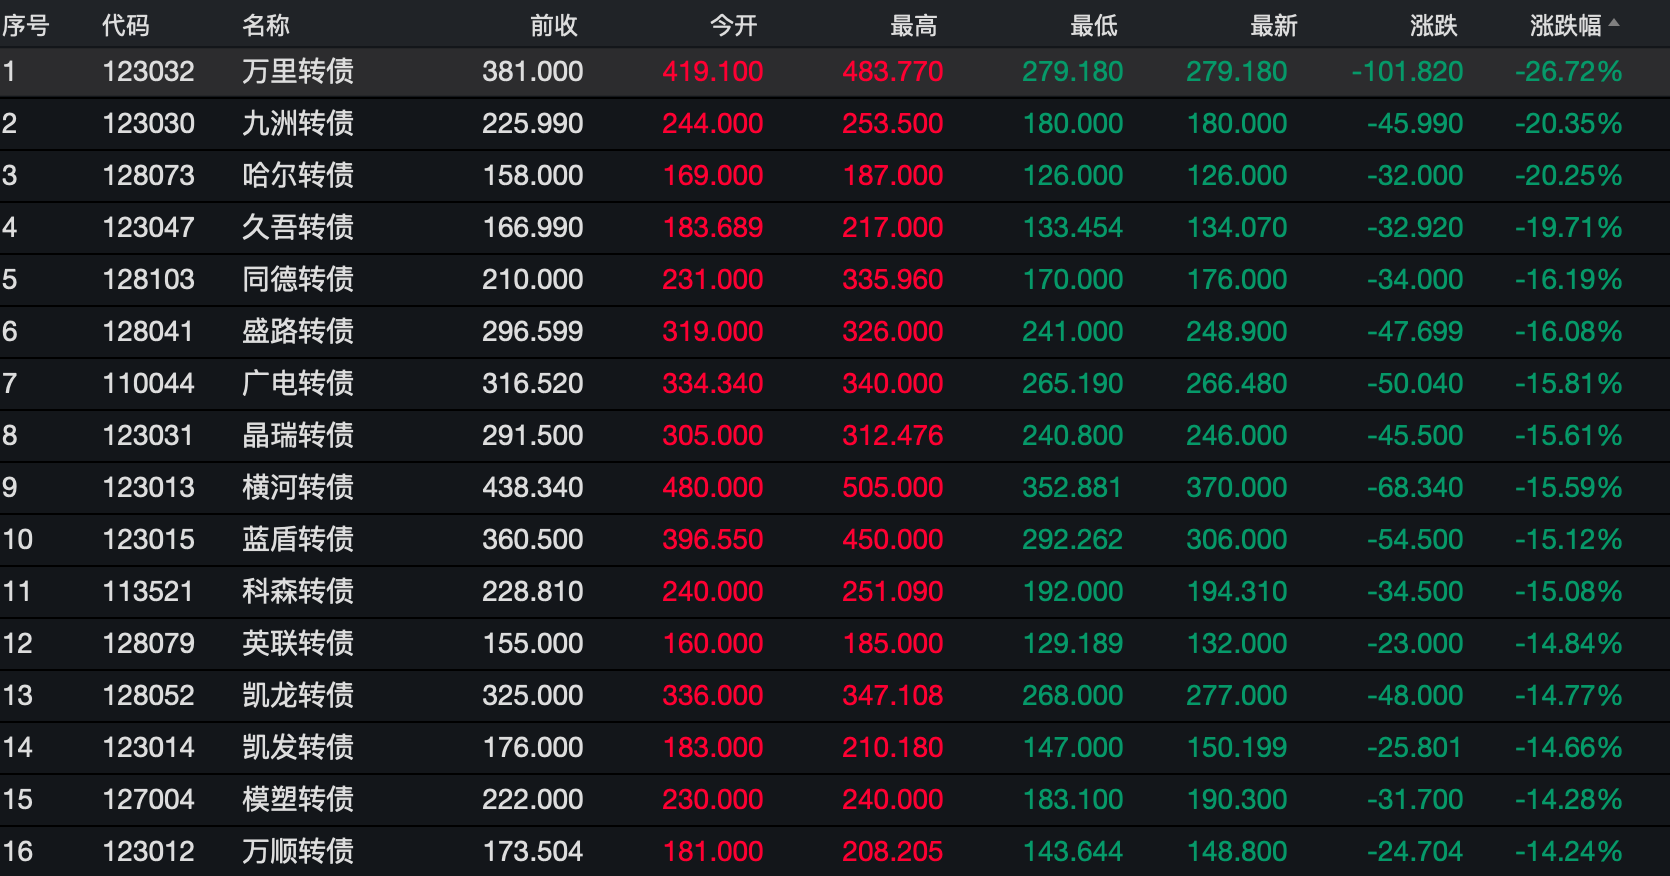Click the sort arrow beside 涨跌幅 header
This screenshot has width=1670, height=876.
(1614, 21)
